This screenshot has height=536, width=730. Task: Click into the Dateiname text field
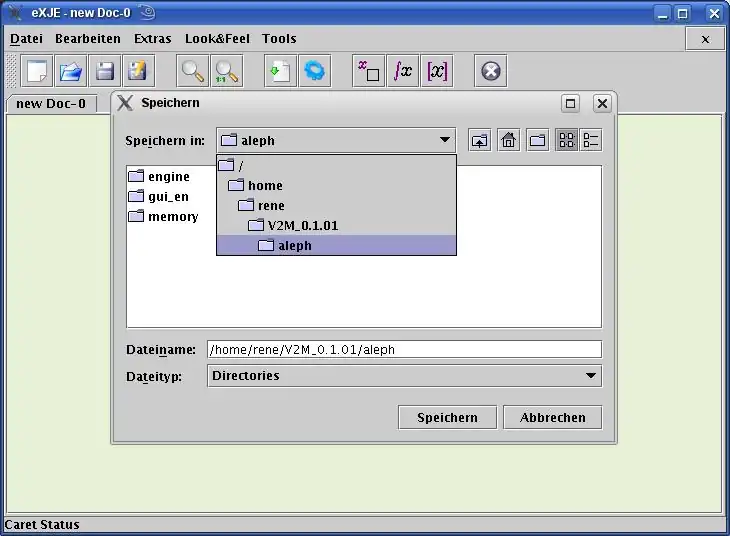pos(404,349)
